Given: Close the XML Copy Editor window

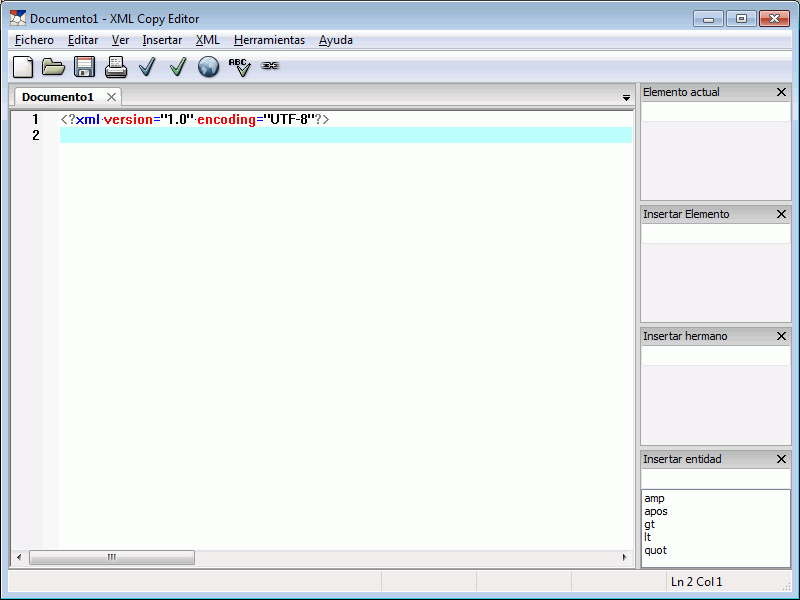Looking at the screenshot, I should pyautogui.click(x=774, y=19).
